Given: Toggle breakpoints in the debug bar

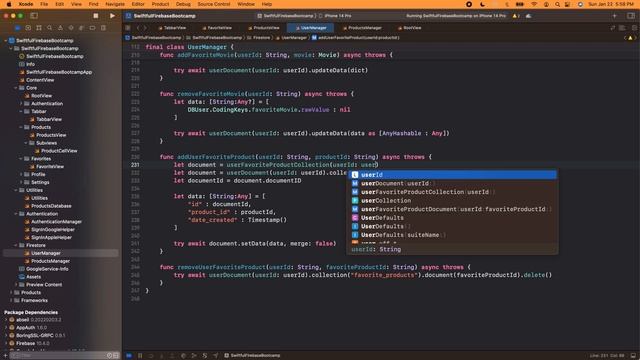Looking at the screenshot, I should [x=129, y=356].
